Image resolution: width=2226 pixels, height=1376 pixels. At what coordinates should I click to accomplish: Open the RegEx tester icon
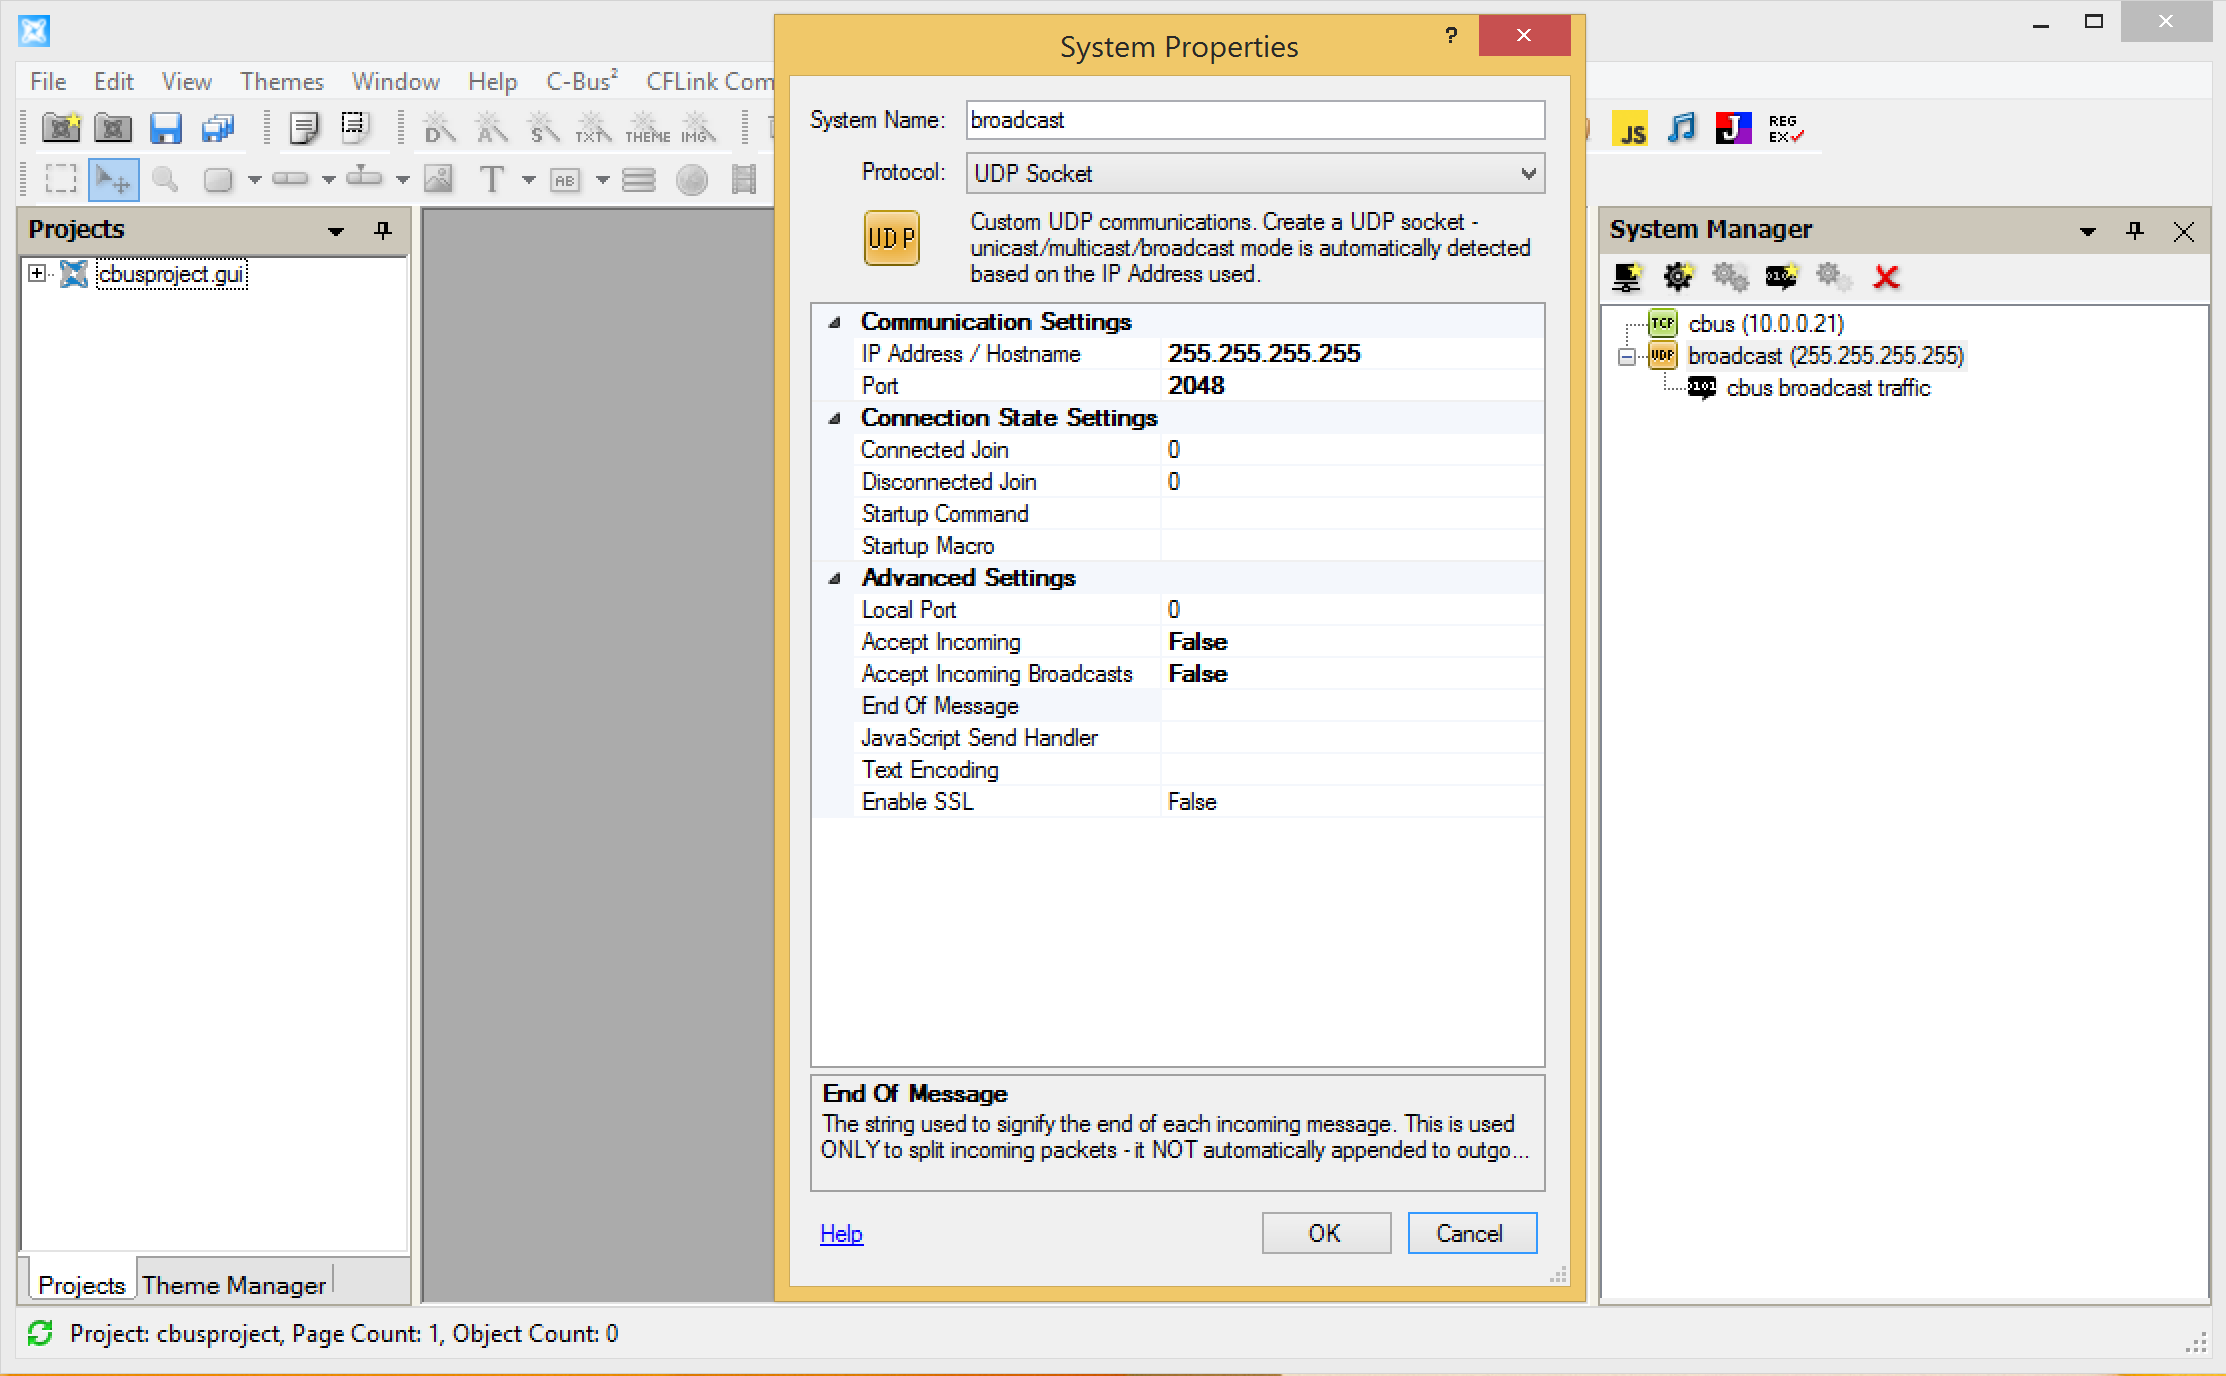1785,129
